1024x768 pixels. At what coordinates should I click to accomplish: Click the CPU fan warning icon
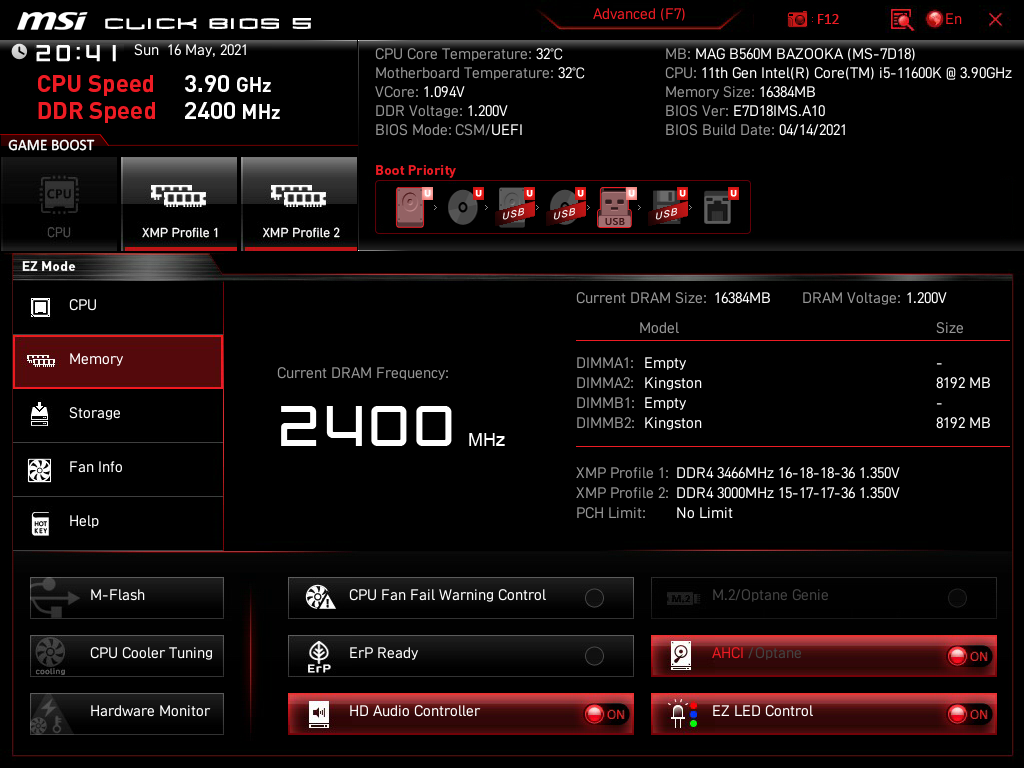[320, 597]
